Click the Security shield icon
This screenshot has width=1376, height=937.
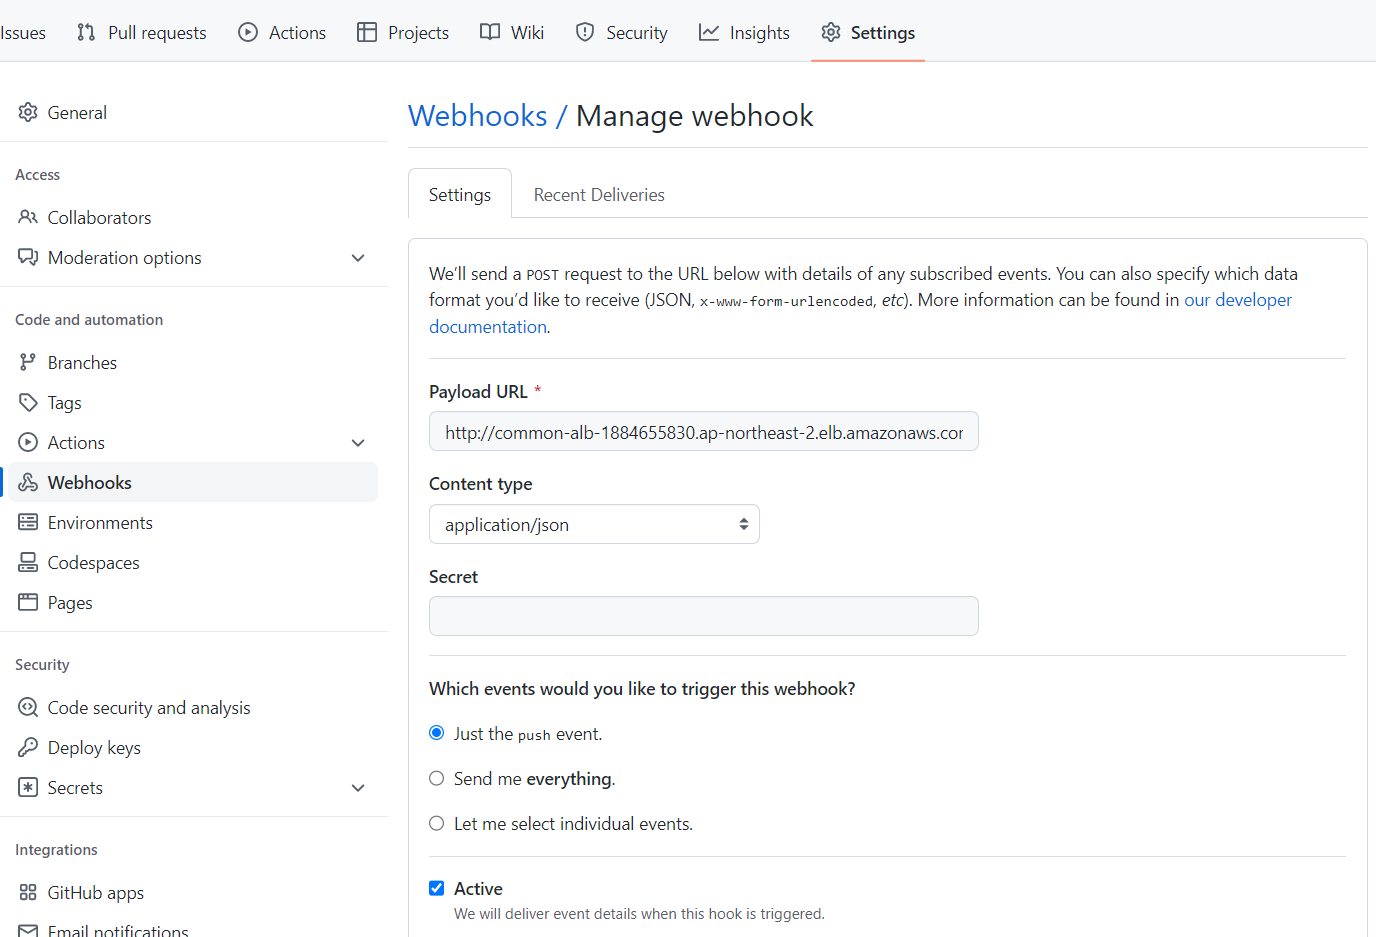tap(585, 32)
